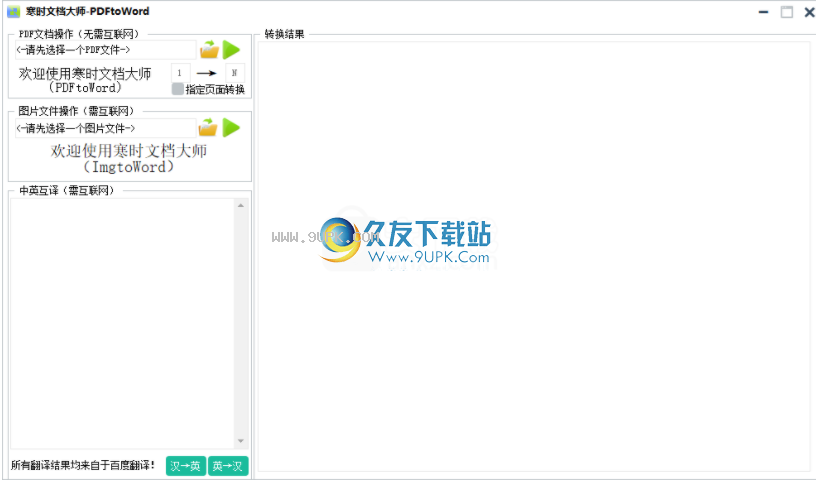Click the 欢迎使用寒时文档大师 (ImgtoWord) text

pos(129,159)
